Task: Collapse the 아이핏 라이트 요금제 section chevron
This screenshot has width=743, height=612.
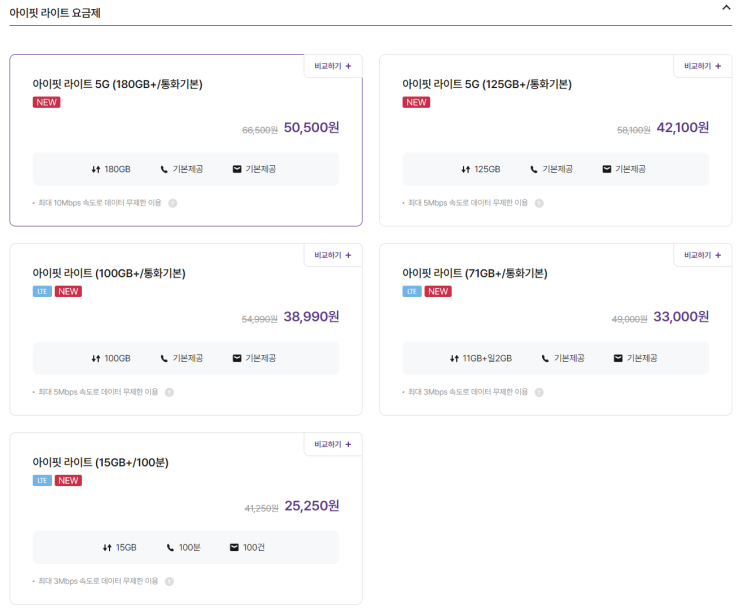Action: tap(726, 7)
